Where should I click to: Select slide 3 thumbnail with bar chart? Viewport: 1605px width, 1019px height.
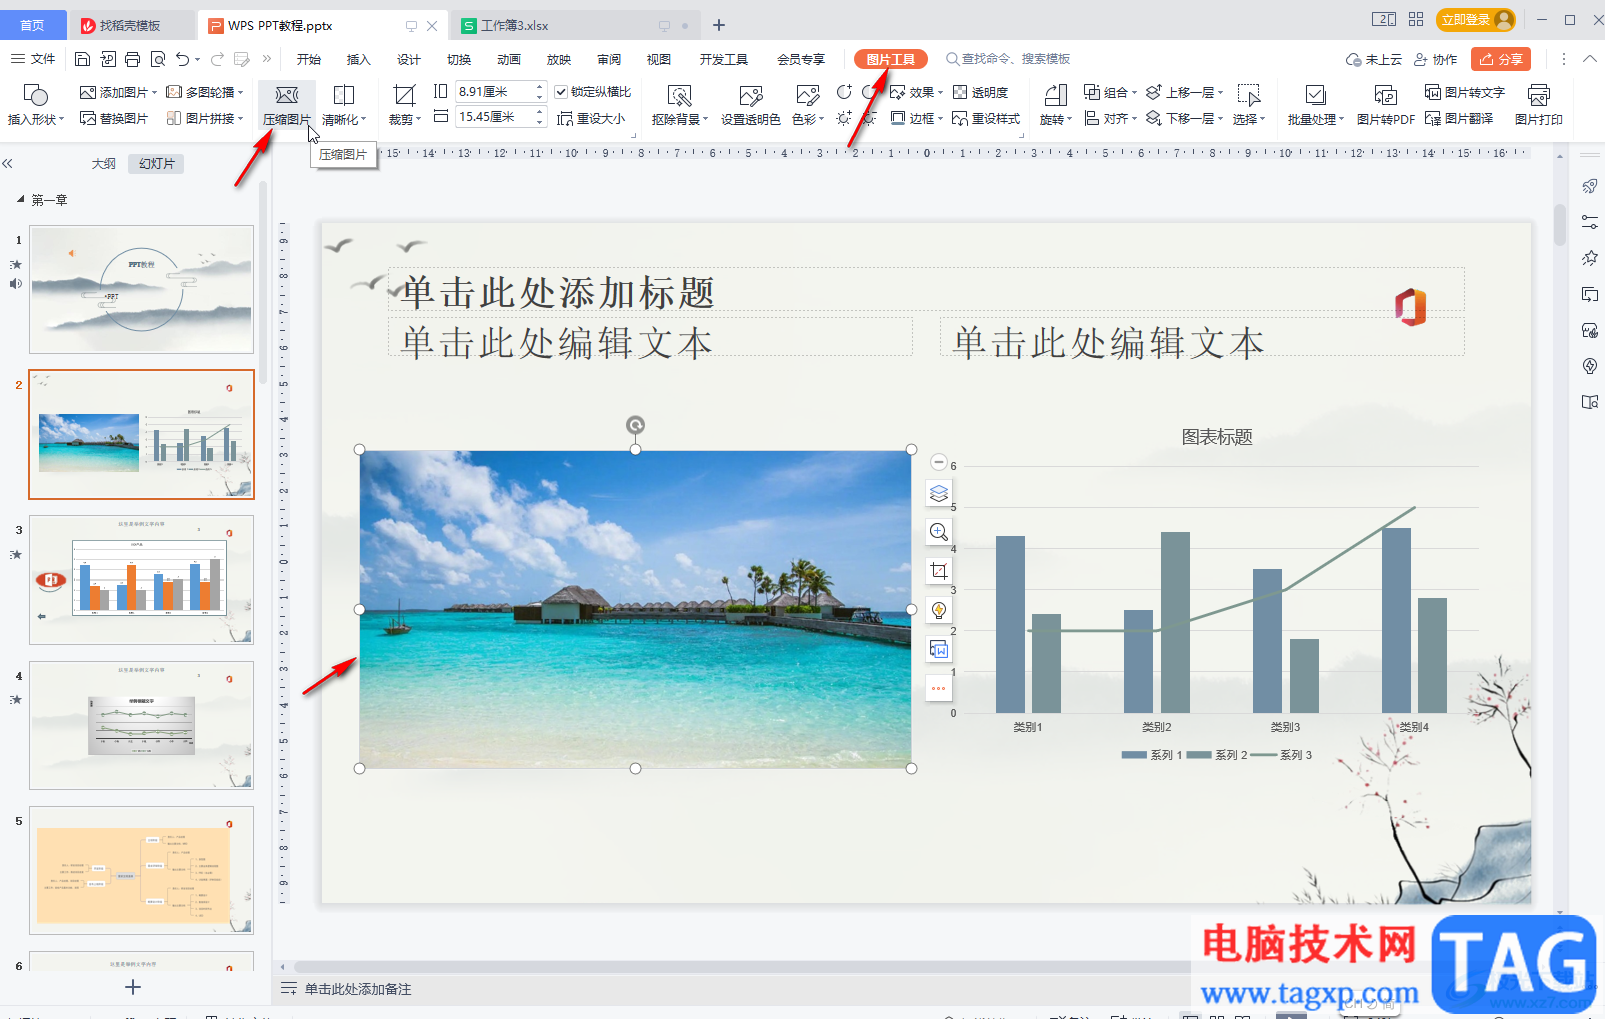pyautogui.click(x=141, y=580)
